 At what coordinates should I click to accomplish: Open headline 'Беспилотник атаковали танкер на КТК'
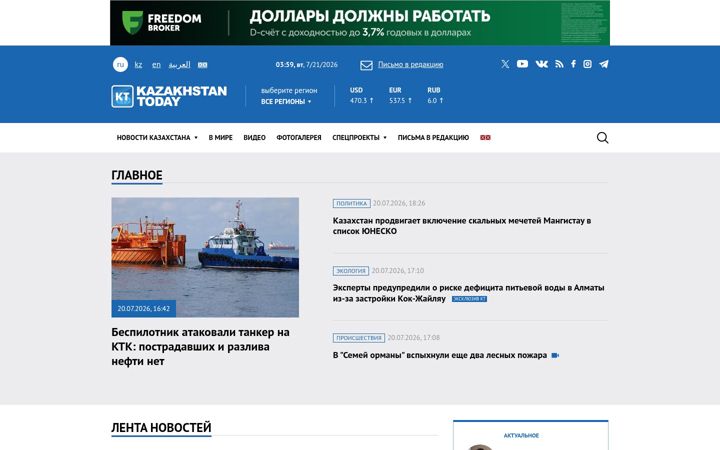pyautogui.click(x=201, y=347)
